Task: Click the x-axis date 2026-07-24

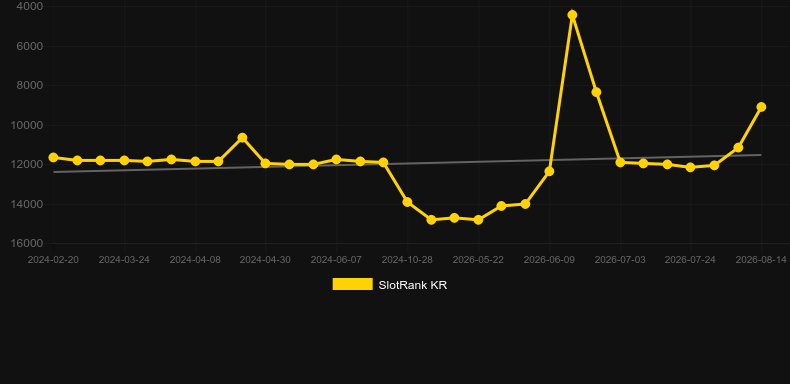Action: [690, 260]
